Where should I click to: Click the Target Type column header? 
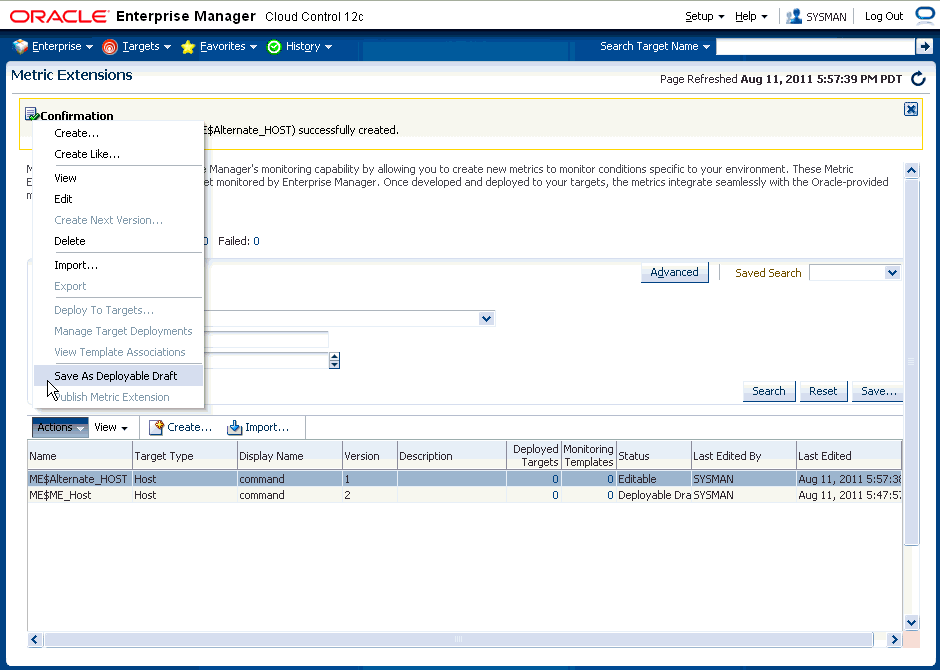click(x=185, y=456)
